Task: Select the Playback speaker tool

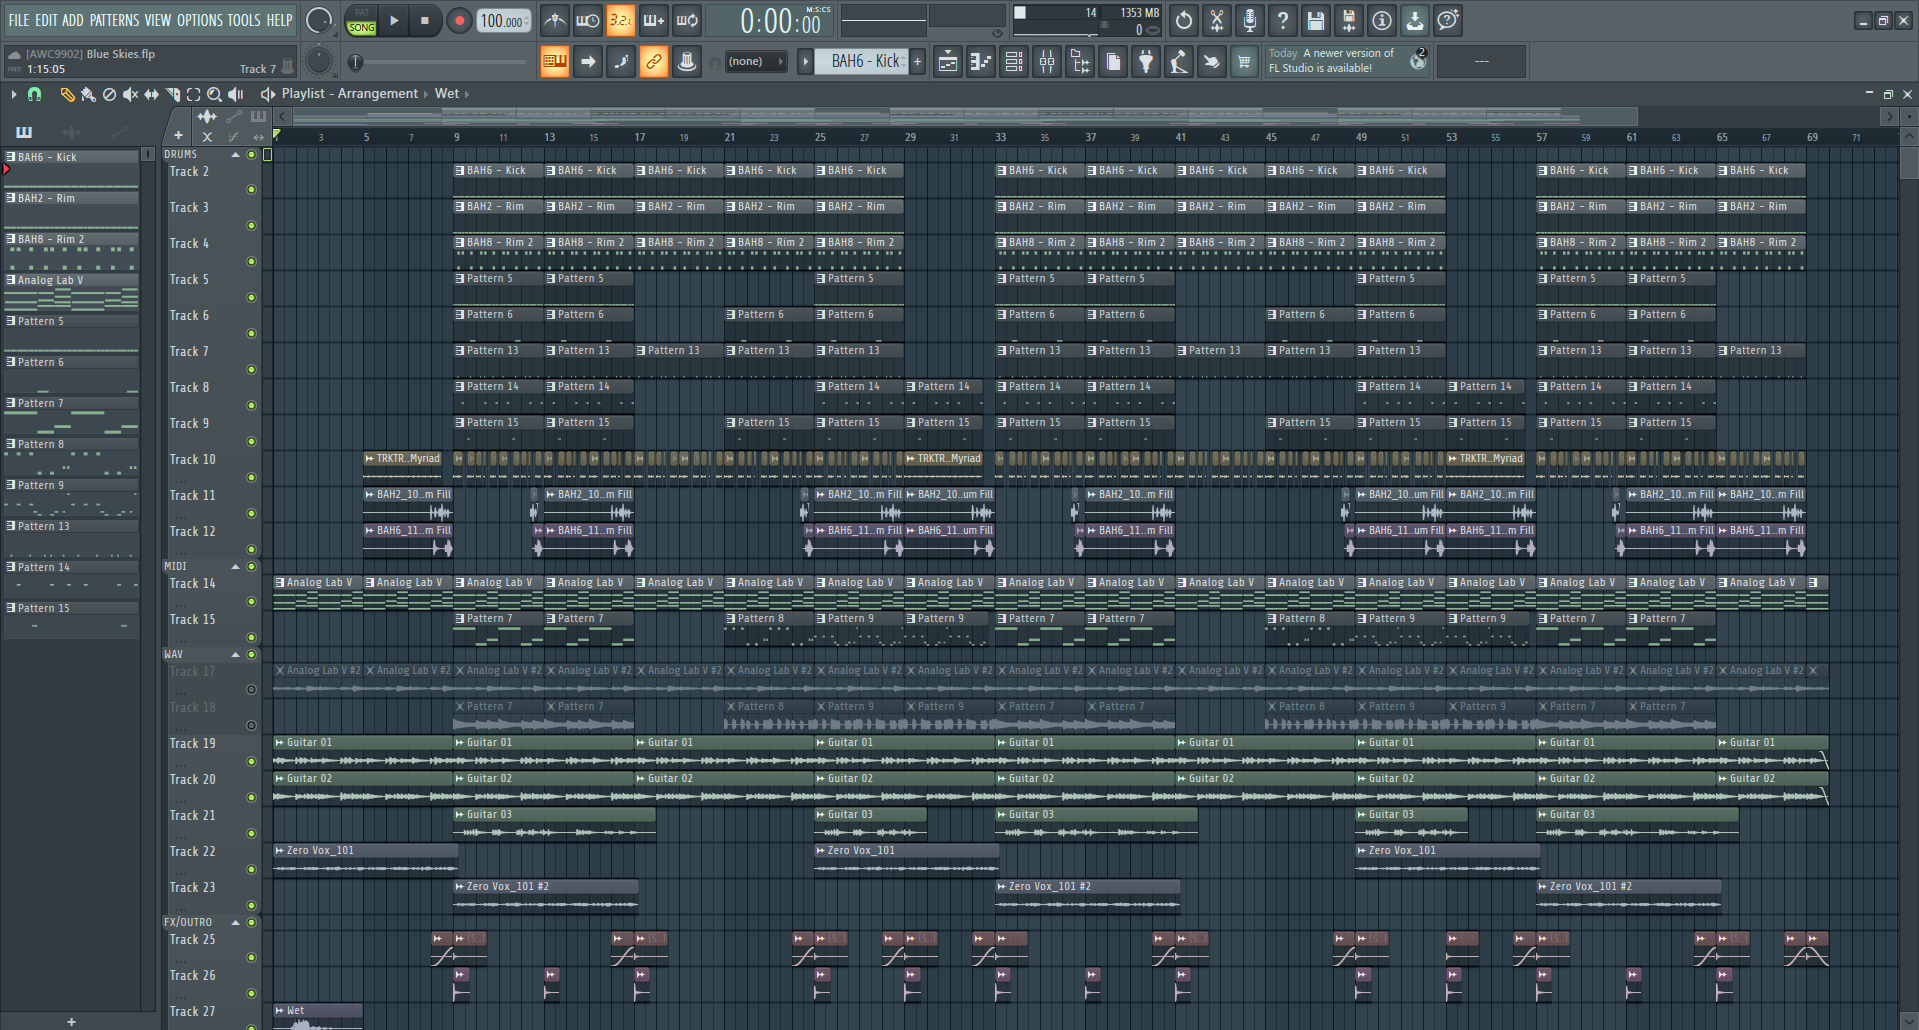Action: coord(235,94)
